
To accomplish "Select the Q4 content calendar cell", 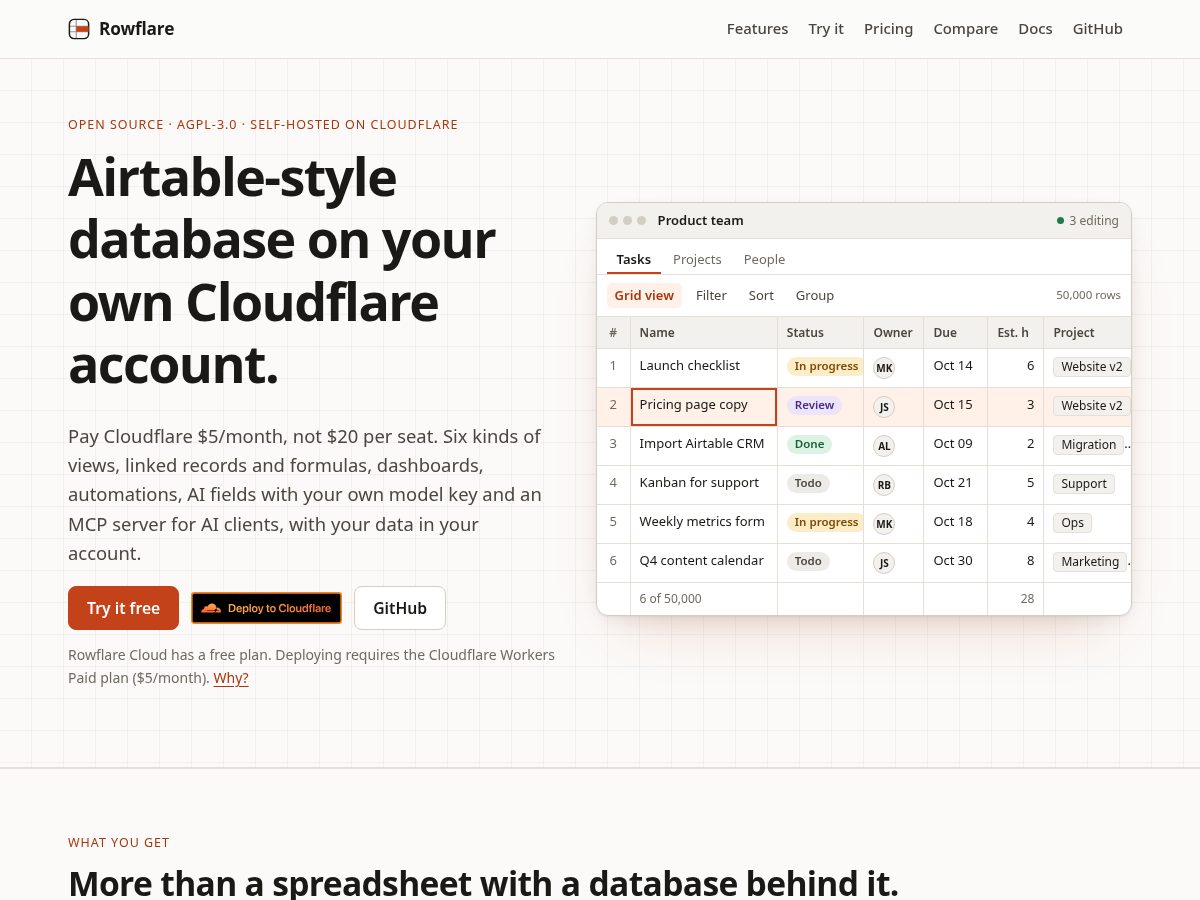I will tap(704, 563).
